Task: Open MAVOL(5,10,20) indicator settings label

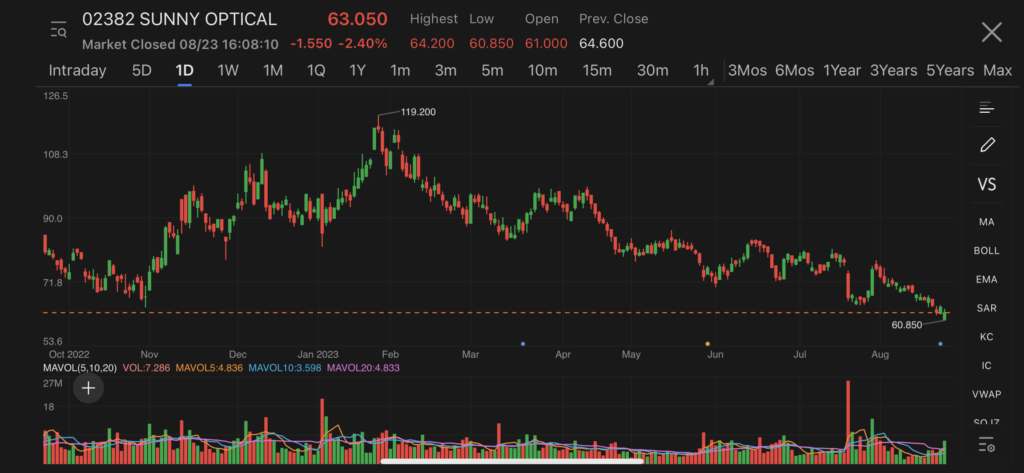Action: coord(80,368)
